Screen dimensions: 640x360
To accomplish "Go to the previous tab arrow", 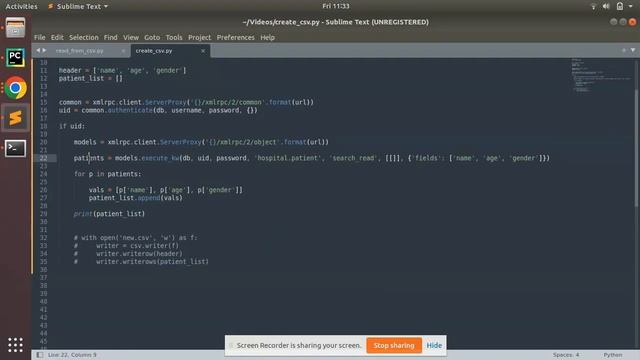I will click(38, 50).
